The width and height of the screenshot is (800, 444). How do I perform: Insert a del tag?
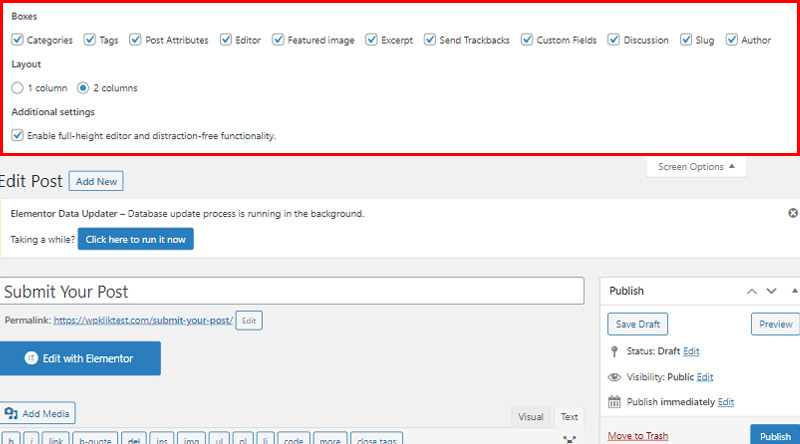[x=134, y=439]
